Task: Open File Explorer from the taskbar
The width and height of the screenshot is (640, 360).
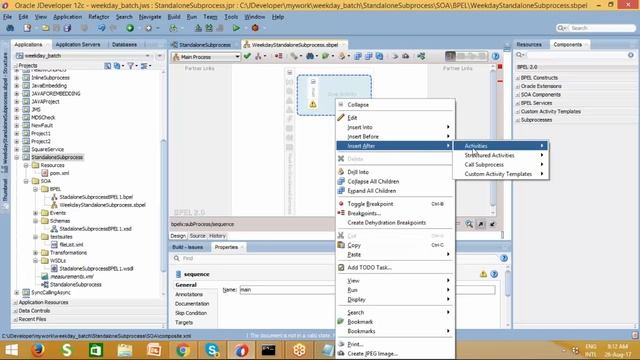Action: coord(124,350)
